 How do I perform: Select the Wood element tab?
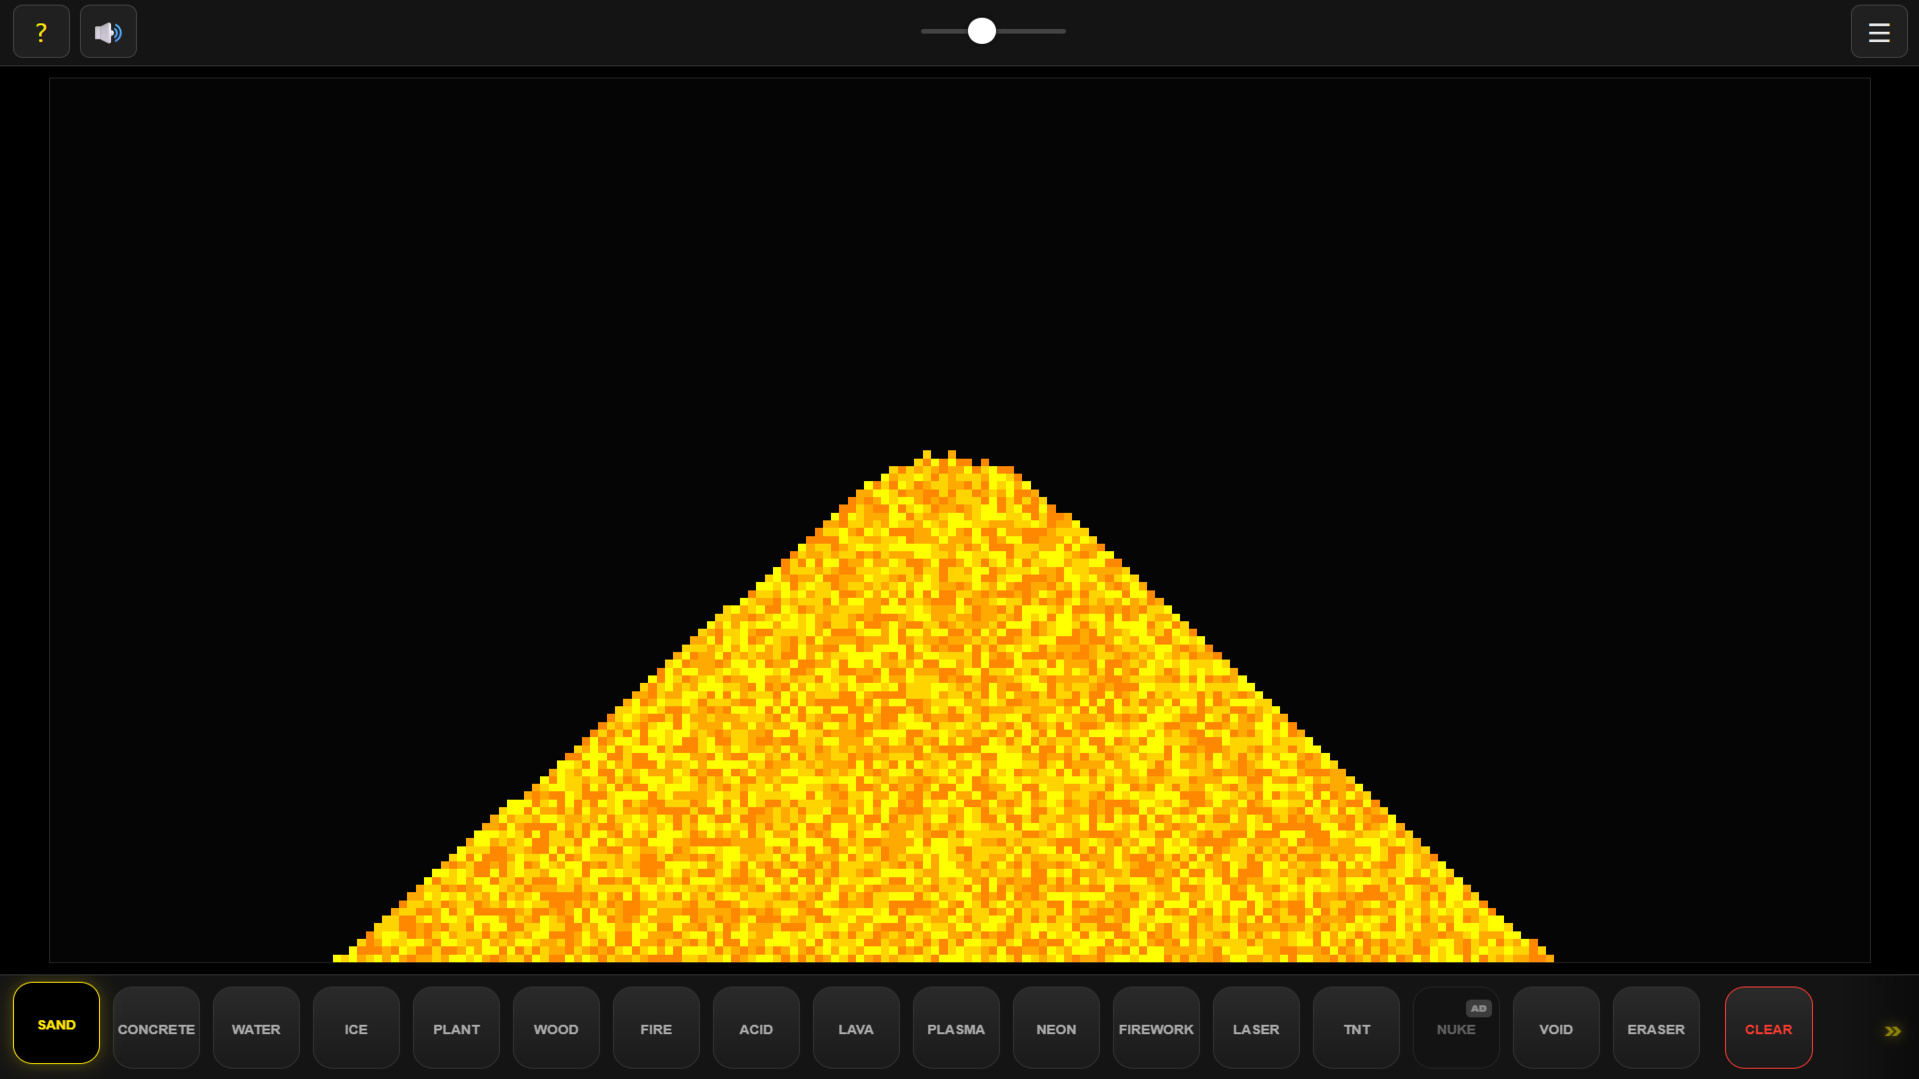(555, 1028)
